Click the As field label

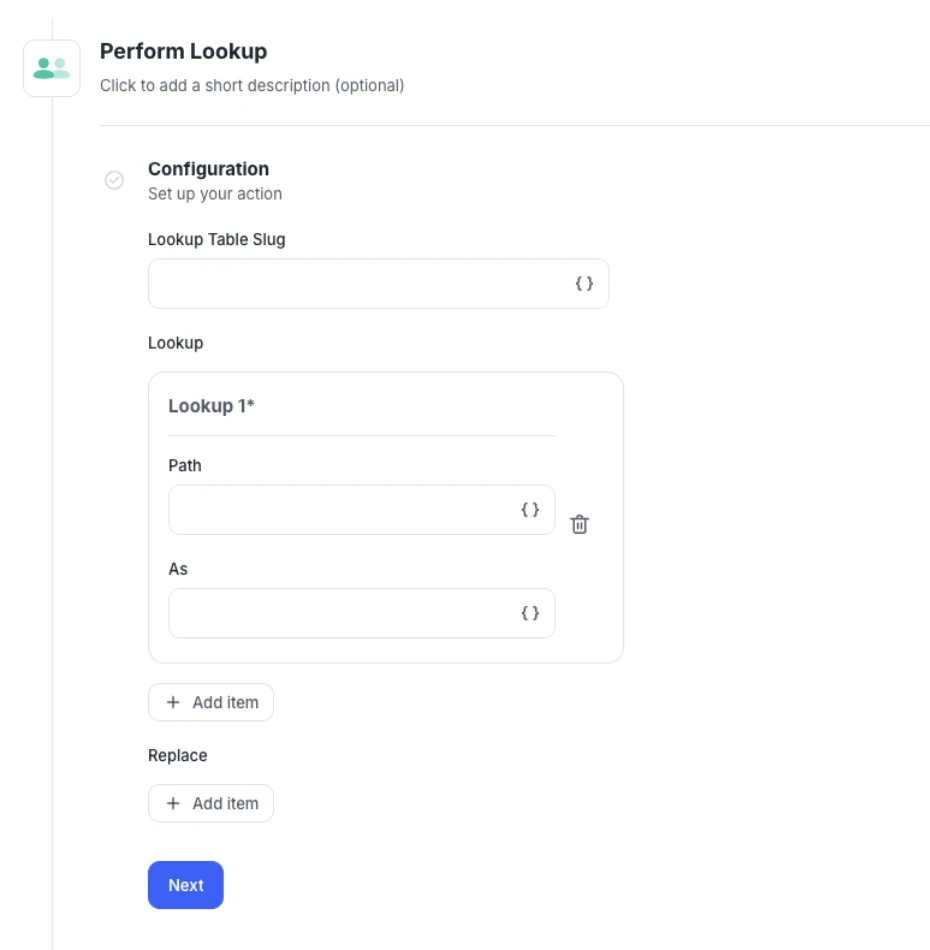[x=178, y=569]
